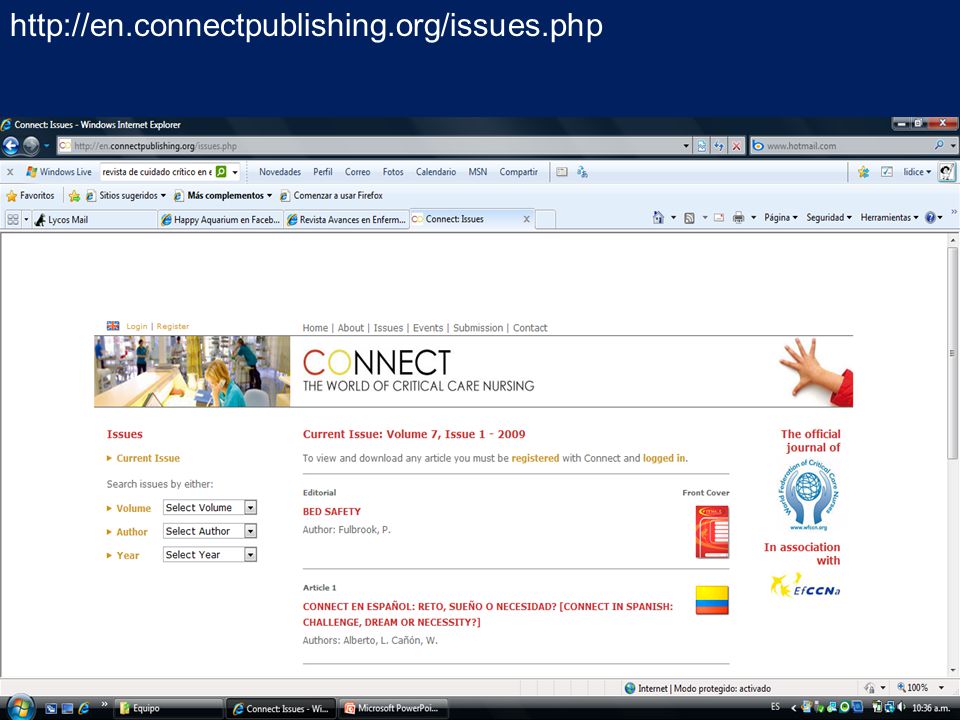
Task: Click Microsoft PowerPoint taskbar button
Action: pyautogui.click(x=395, y=708)
